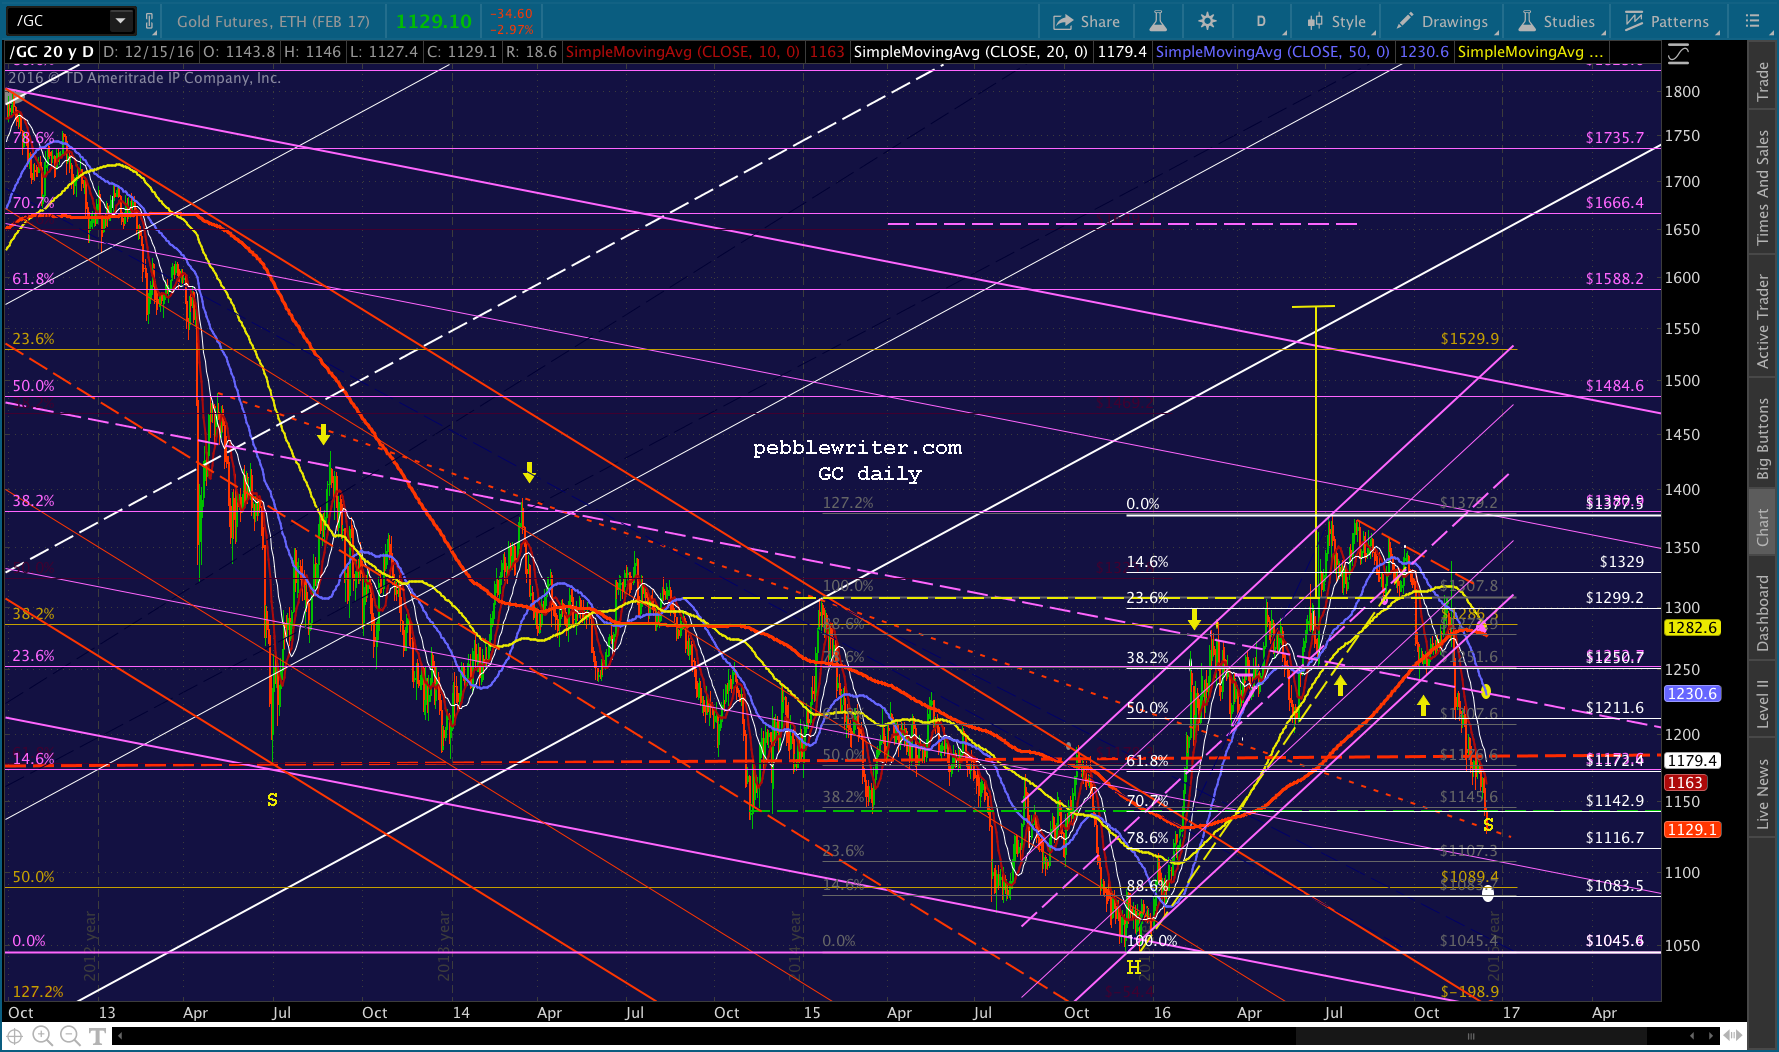Click the blue 1230.6 price axis label
1779x1052 pixels.
(x=1692, y=694)
